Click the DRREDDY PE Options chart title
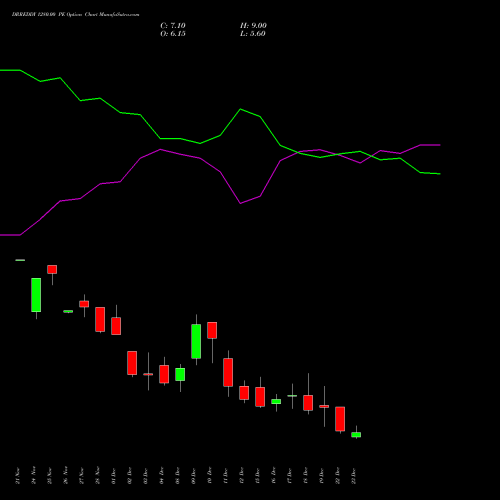The height and width of the screenshot is (500, 500). pos(75,14)
